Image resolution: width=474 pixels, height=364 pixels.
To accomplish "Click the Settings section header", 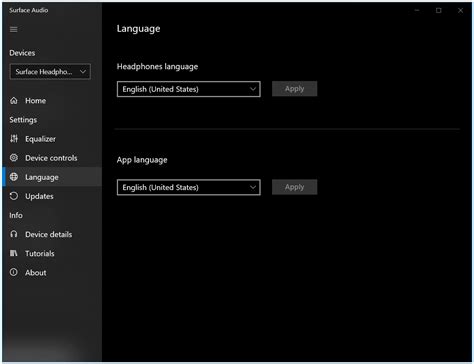I will (x=23, y=120).
